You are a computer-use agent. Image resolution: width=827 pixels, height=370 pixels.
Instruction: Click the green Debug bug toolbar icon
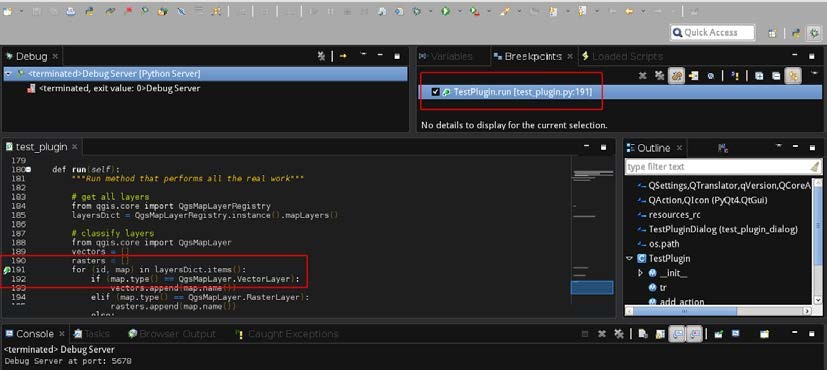click(x=417, y=11)
